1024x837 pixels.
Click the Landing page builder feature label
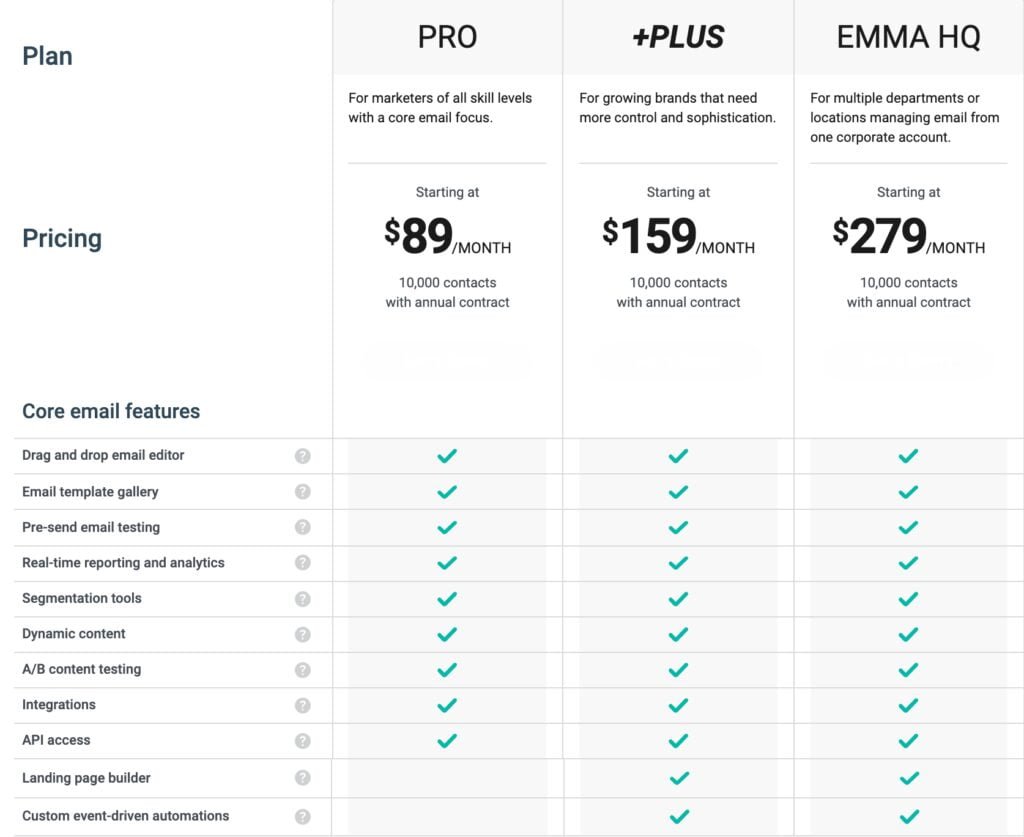pos(86,778)
